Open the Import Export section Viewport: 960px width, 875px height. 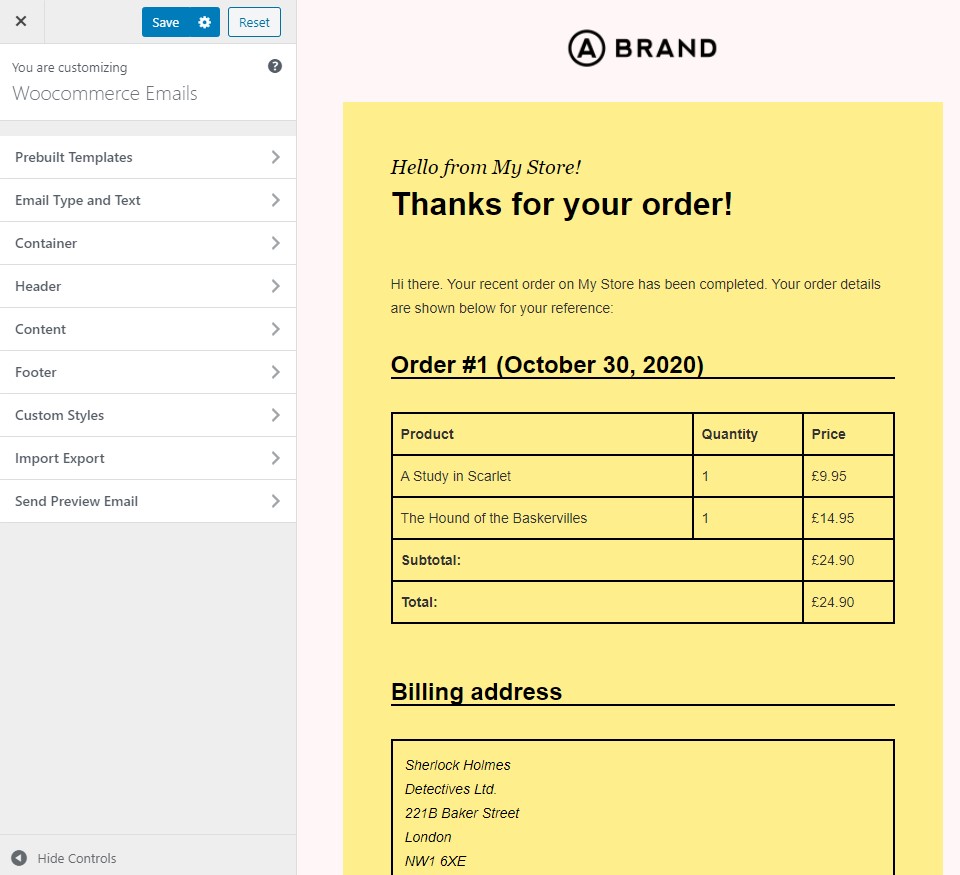(x=60, y=458)
